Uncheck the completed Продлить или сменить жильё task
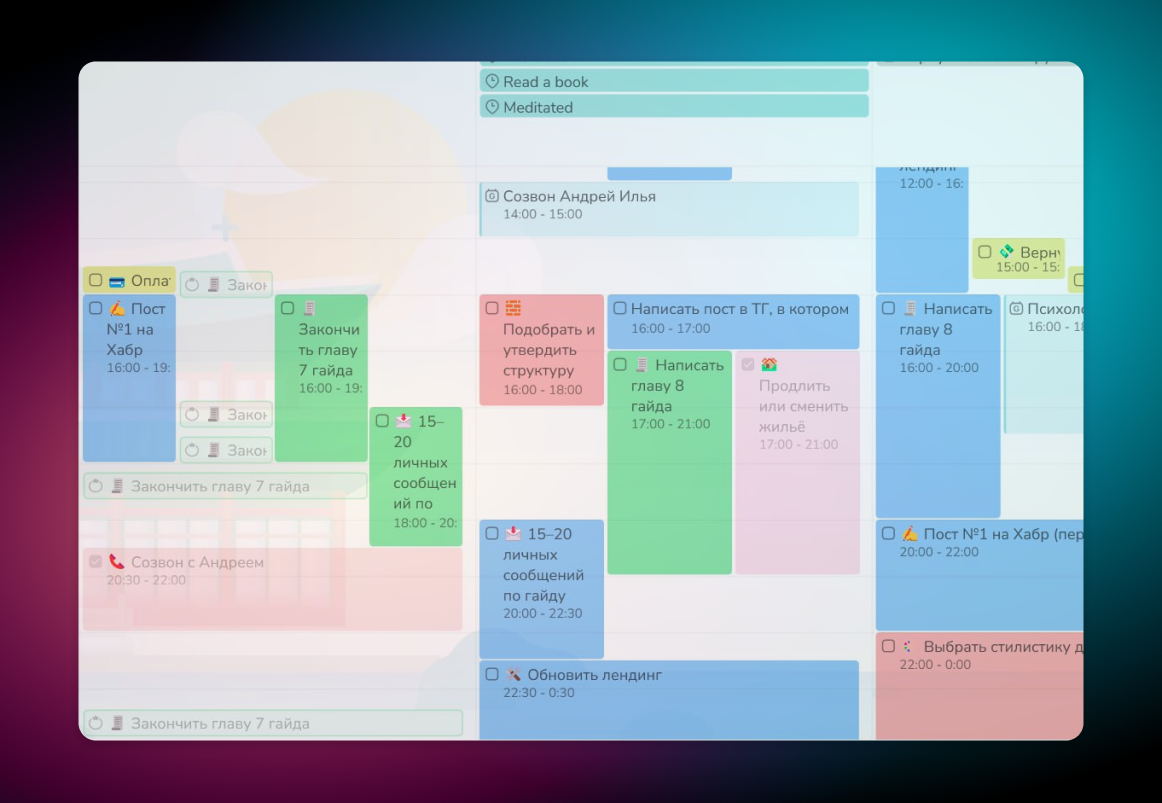 click(747, 363)
